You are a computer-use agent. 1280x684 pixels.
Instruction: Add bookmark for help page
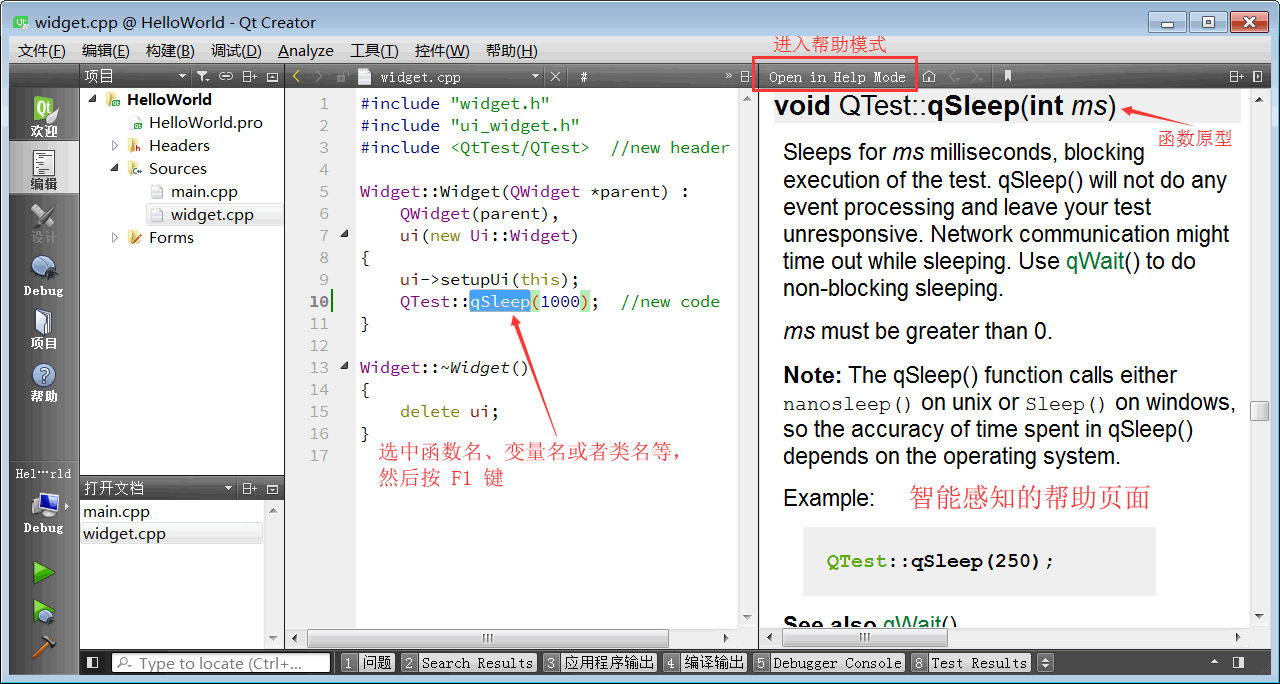click(1008, 76)
